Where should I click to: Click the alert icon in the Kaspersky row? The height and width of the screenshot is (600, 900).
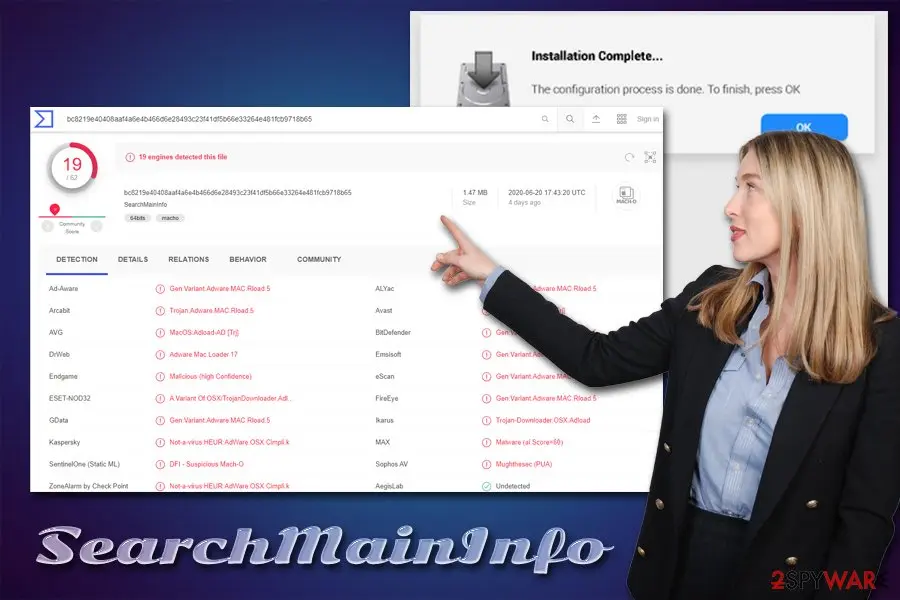tap(160, 443)
